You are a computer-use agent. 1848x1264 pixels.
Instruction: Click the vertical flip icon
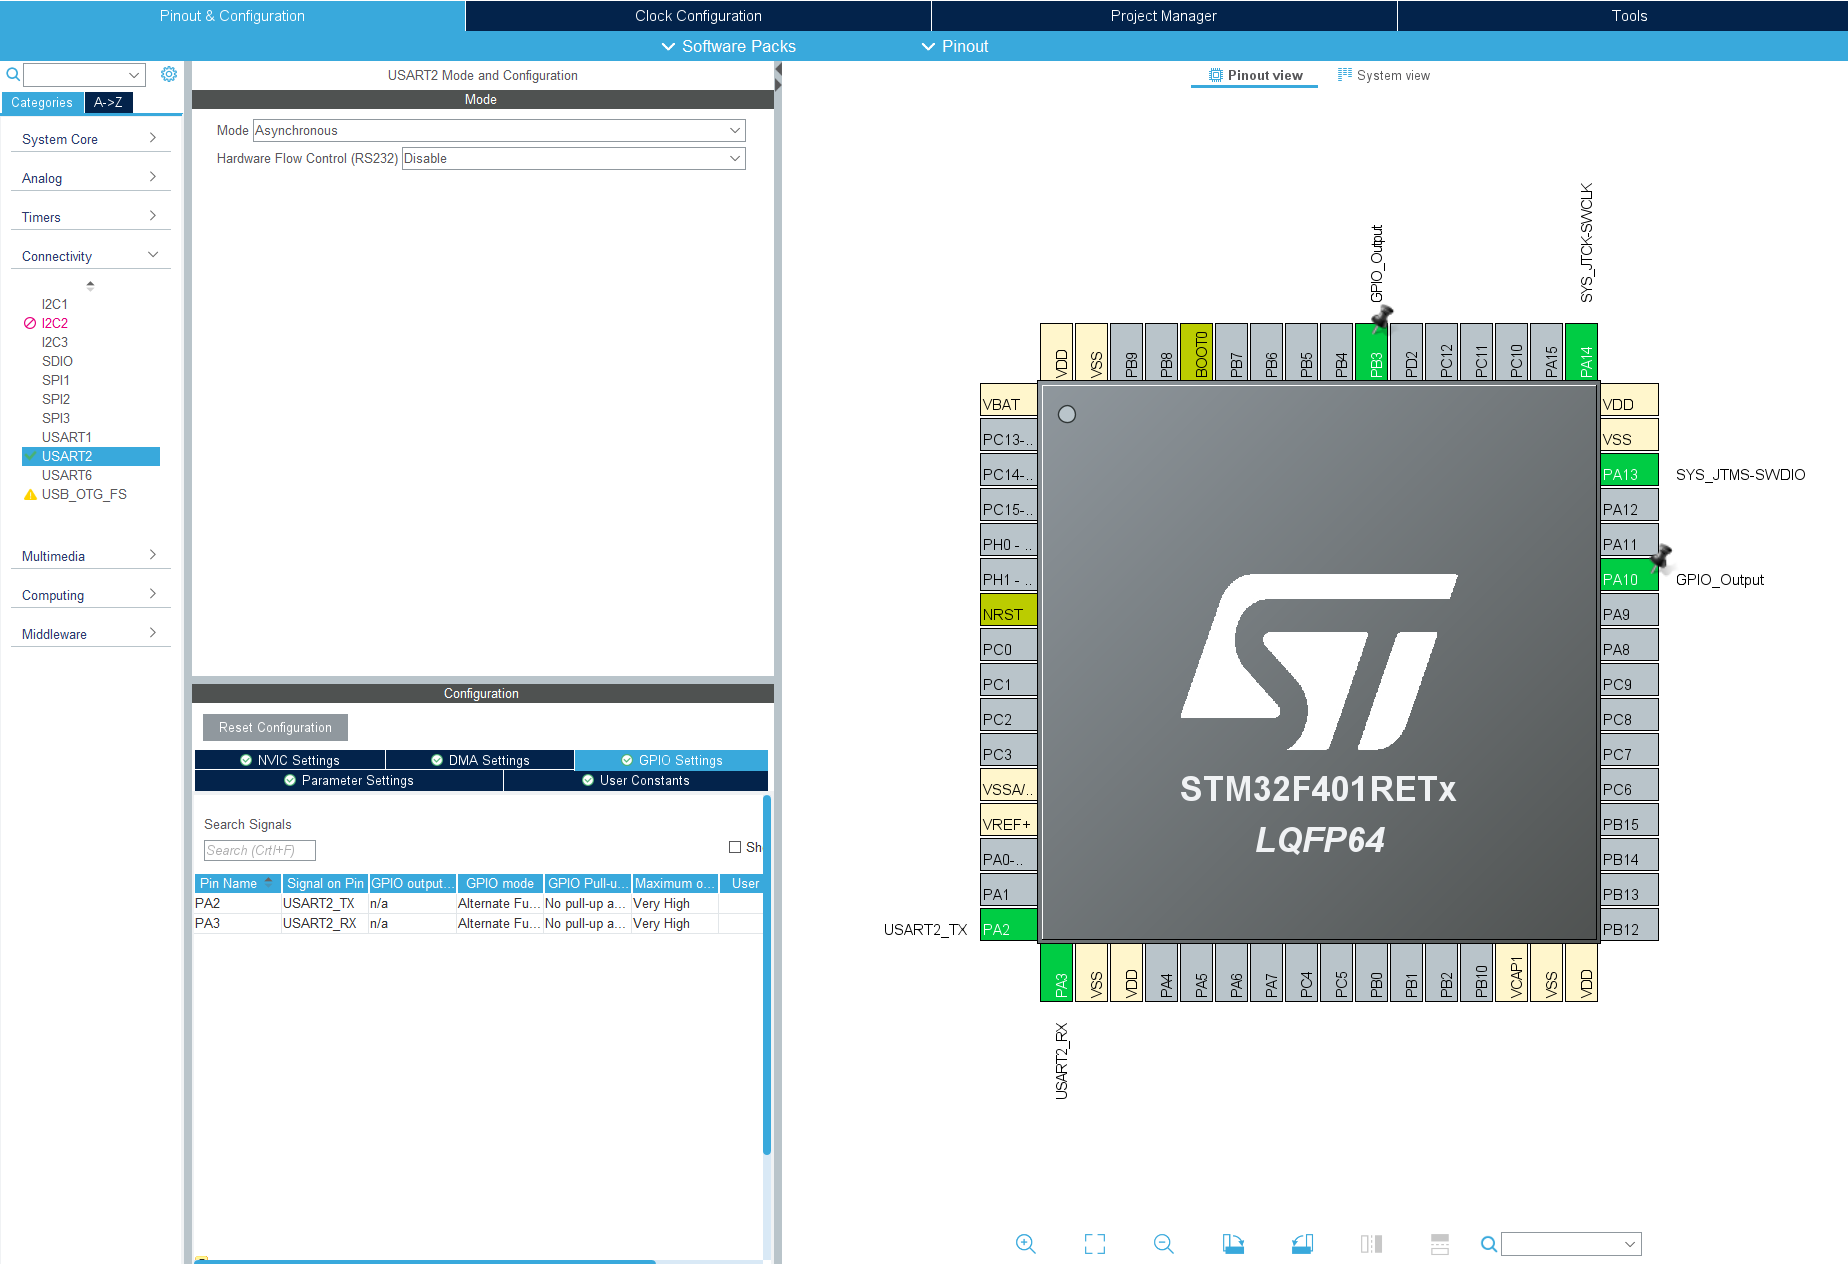(x=1440, y=1243)
